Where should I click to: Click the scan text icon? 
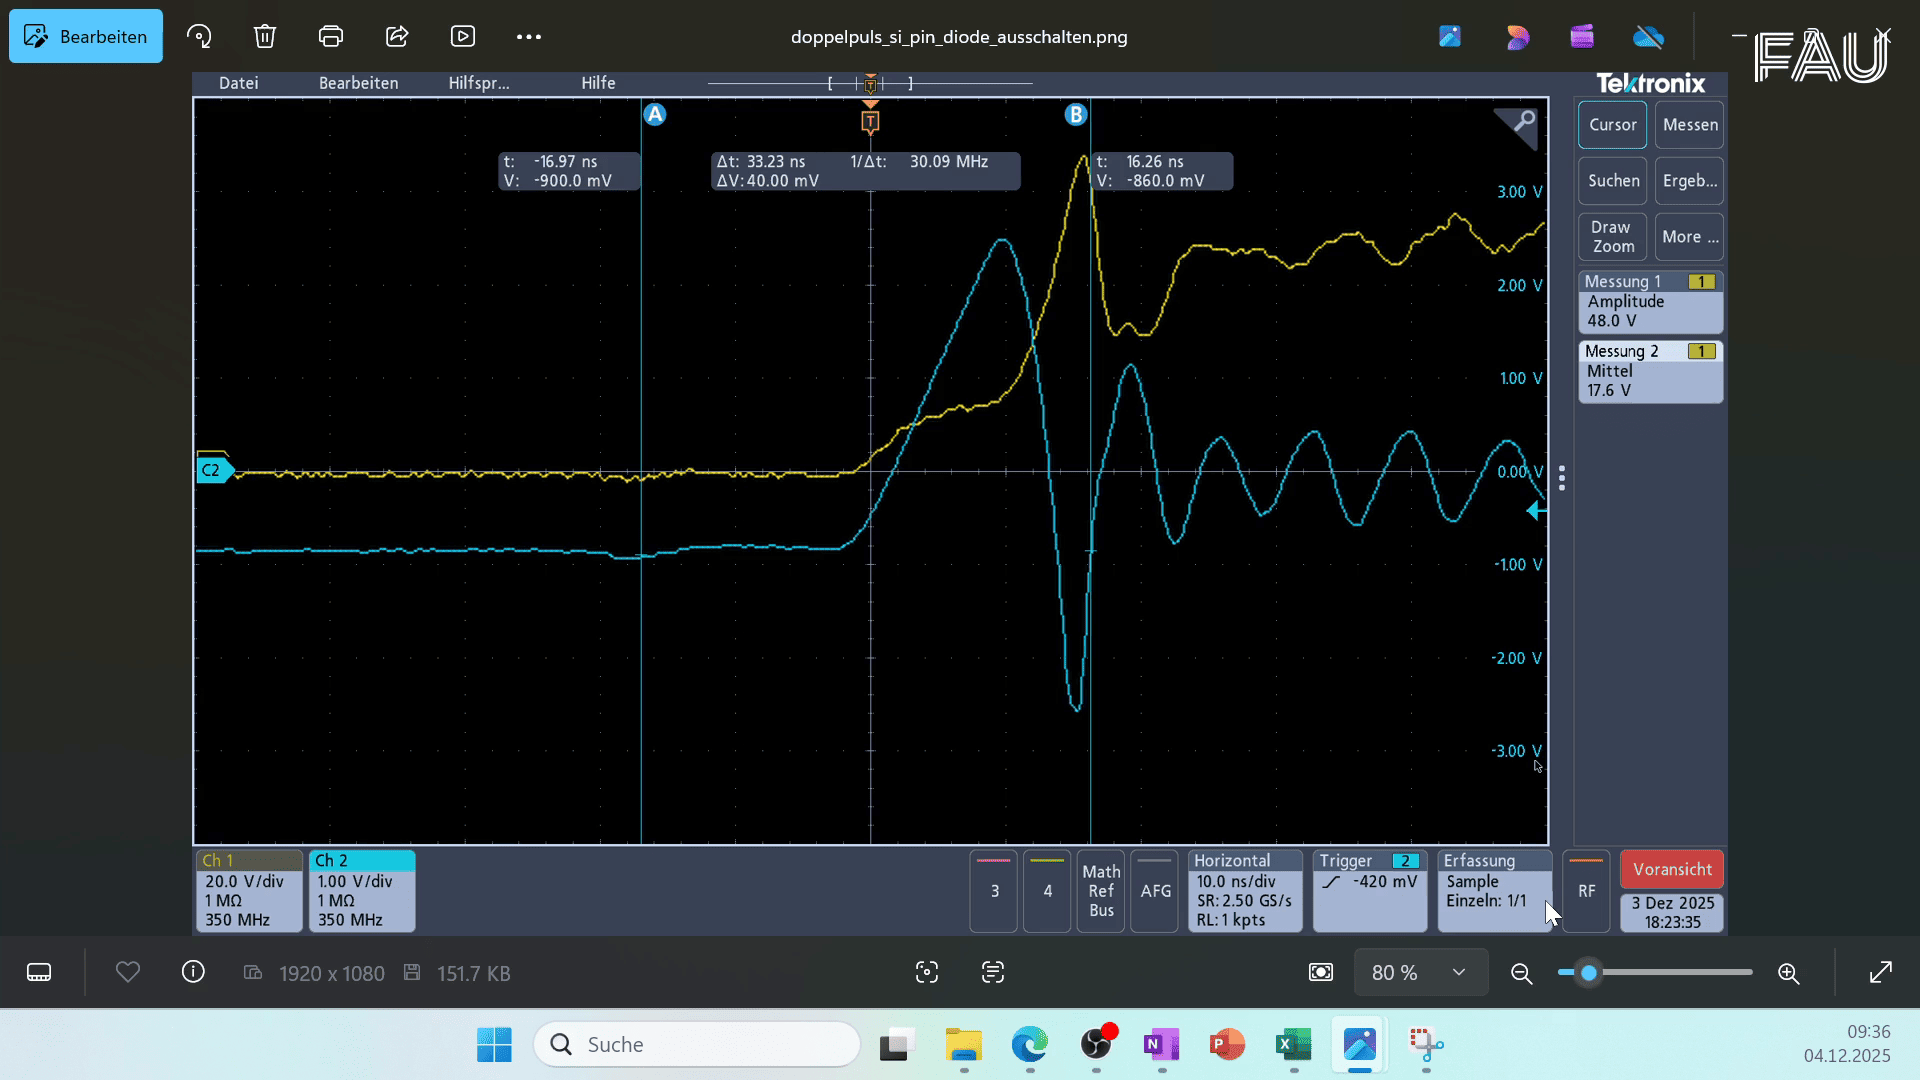click(x=992, y=972)
